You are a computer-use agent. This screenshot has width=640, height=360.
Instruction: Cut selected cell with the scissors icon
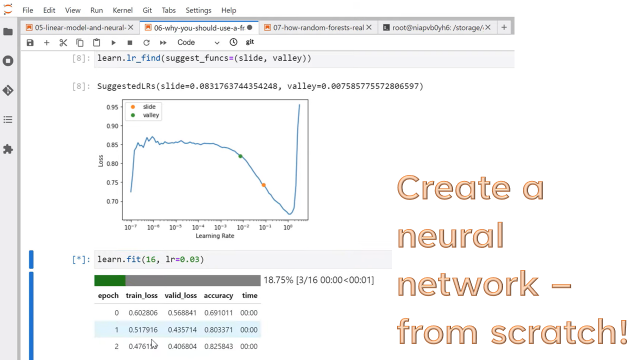pos(63,42)
